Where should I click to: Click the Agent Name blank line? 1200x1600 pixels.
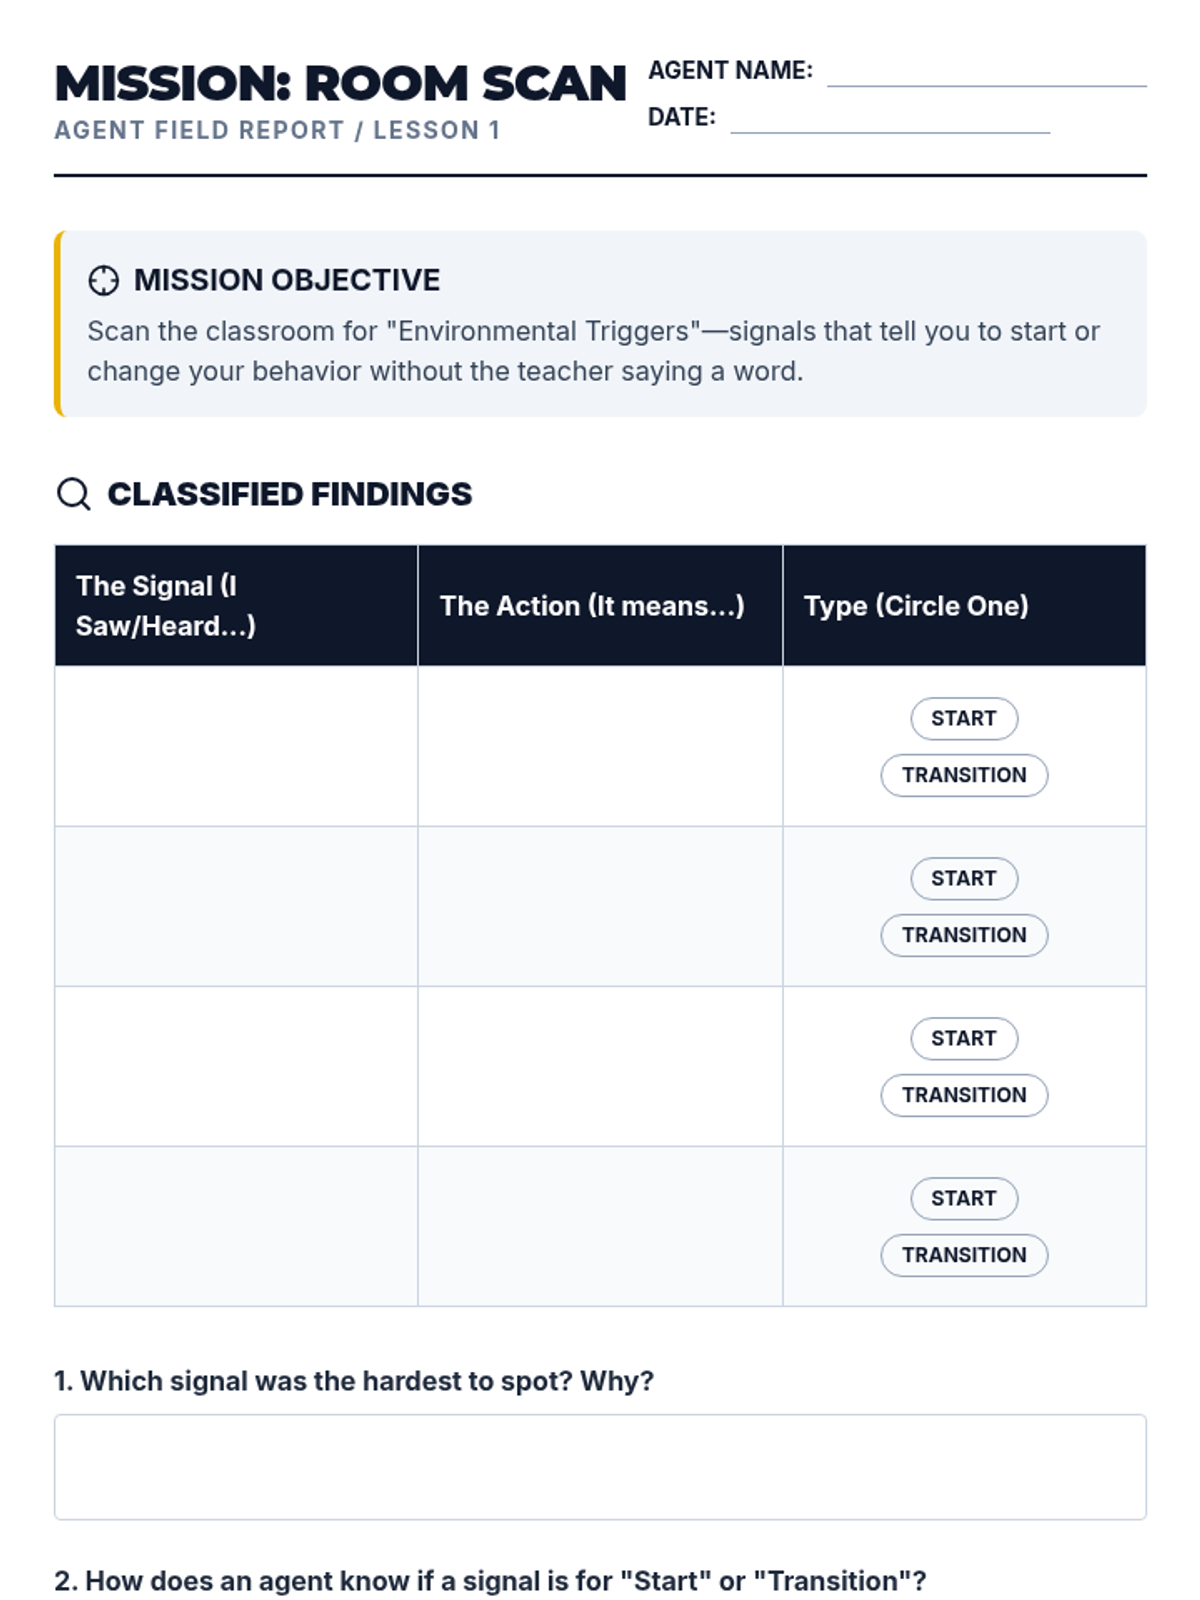point(987,78)
